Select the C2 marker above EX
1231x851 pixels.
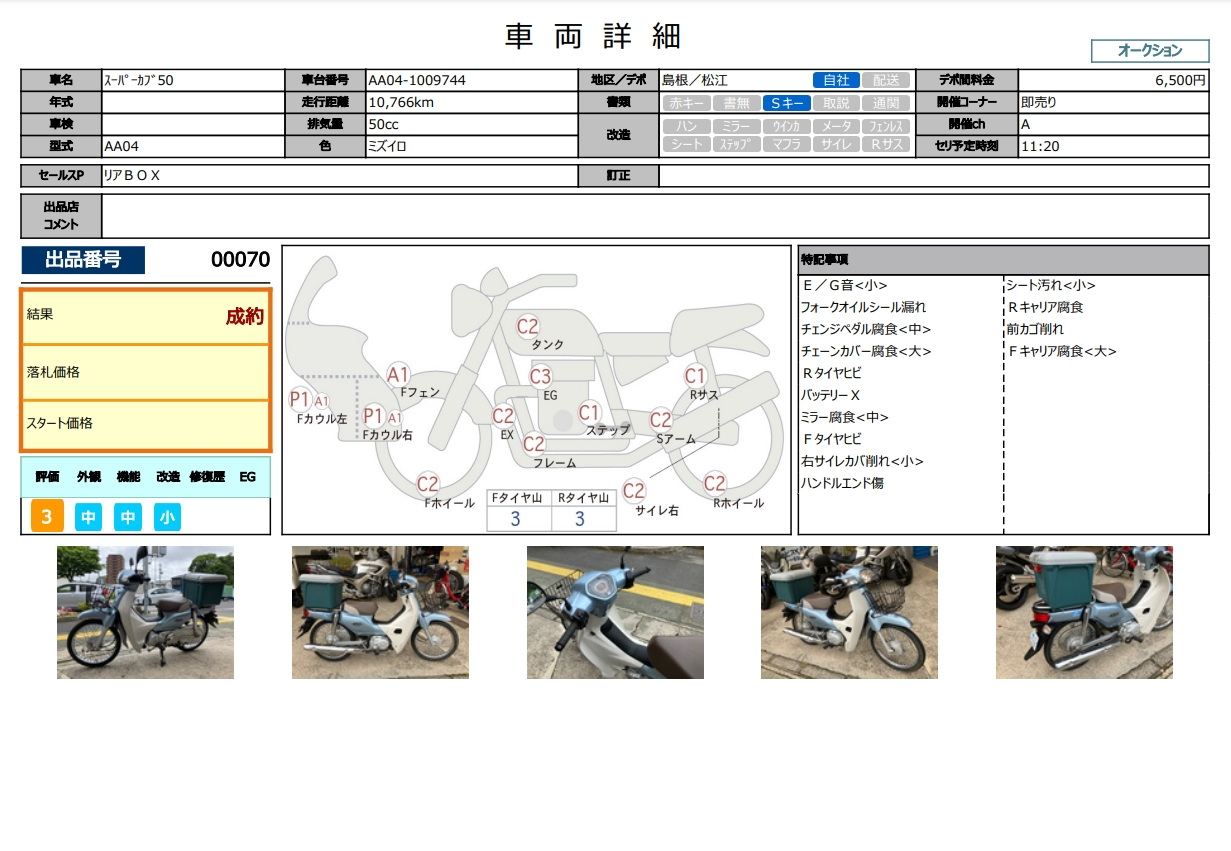[x=504, y=417]
